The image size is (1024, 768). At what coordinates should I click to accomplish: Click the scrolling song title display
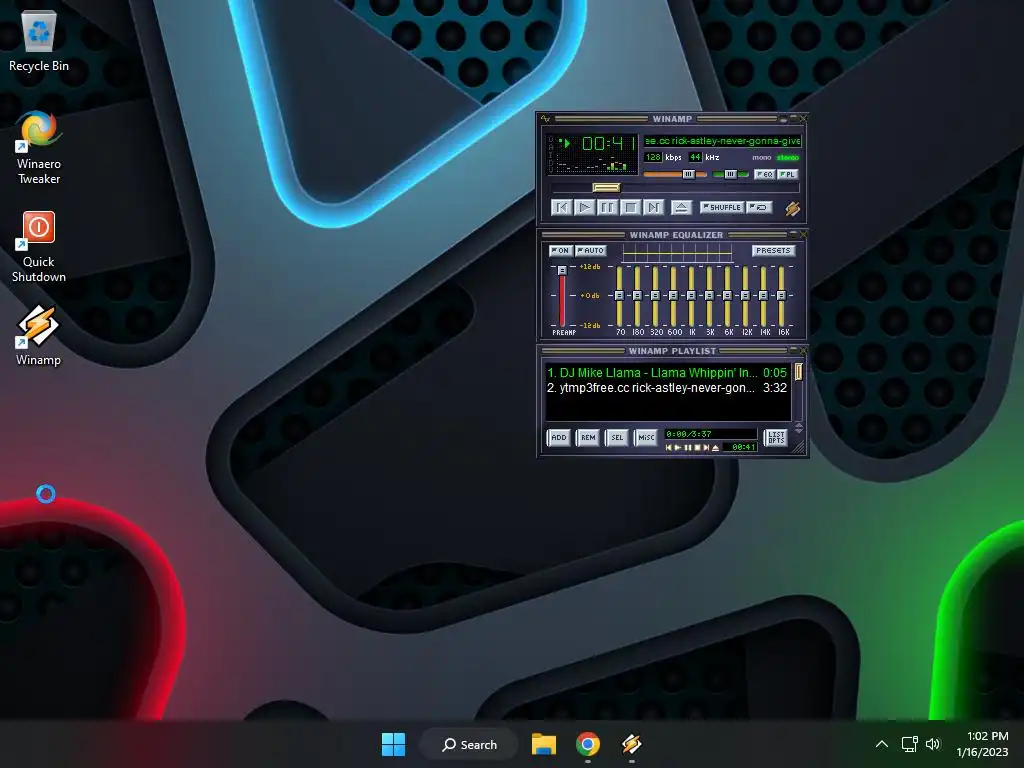[722, 141]
